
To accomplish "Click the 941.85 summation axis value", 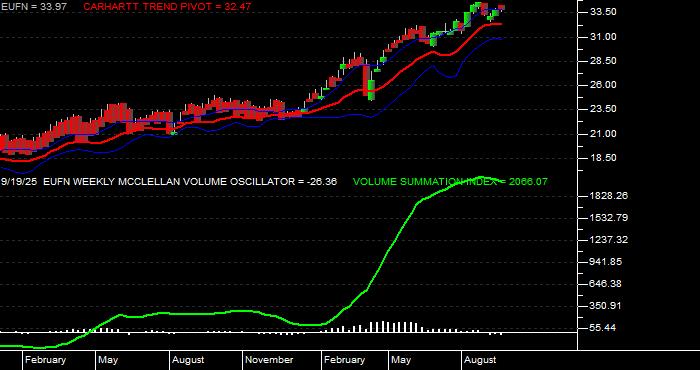I will point(606,262).
